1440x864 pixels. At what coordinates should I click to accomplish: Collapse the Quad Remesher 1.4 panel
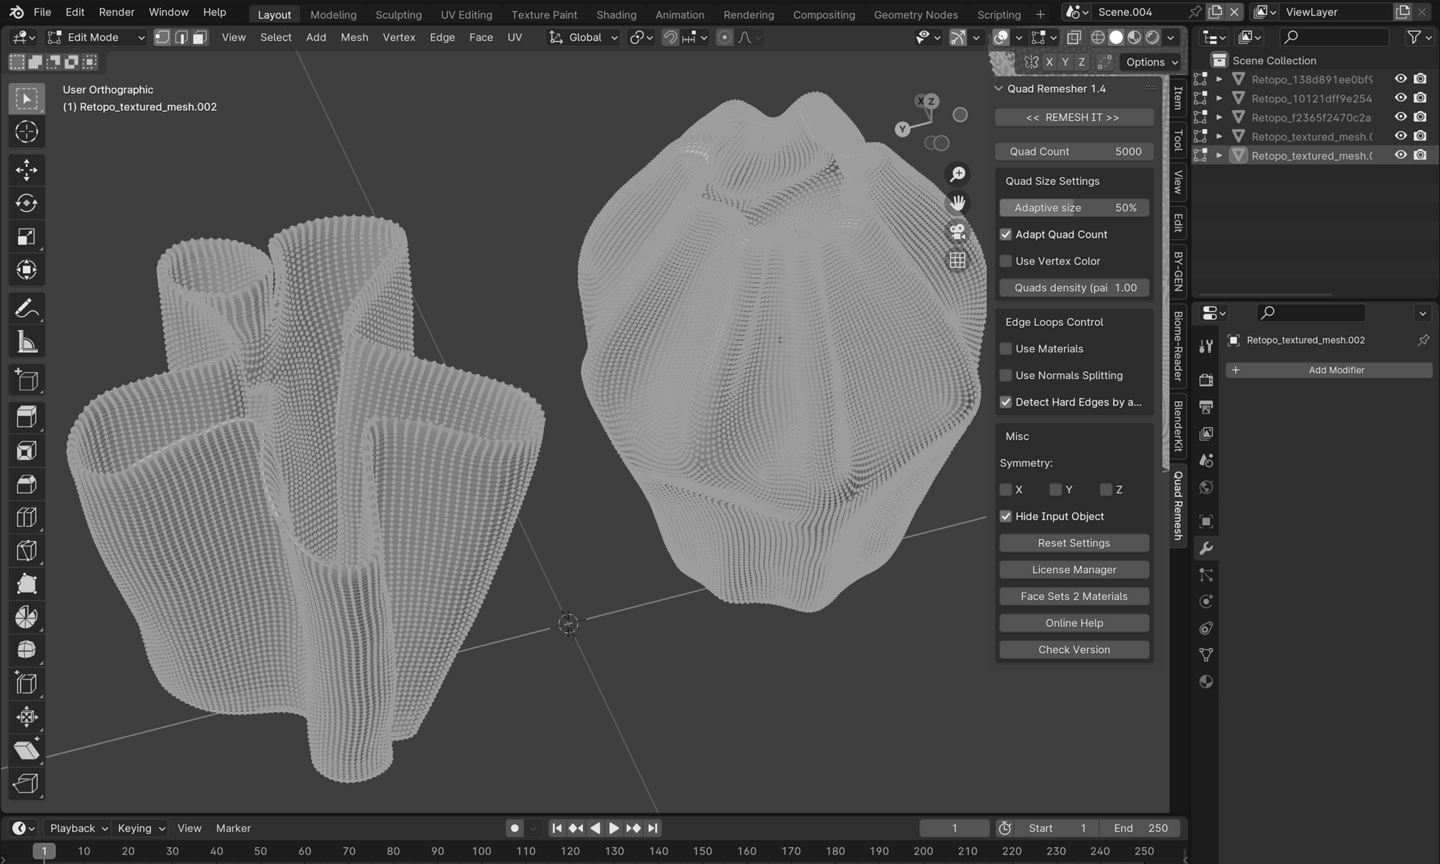(998, 89)
